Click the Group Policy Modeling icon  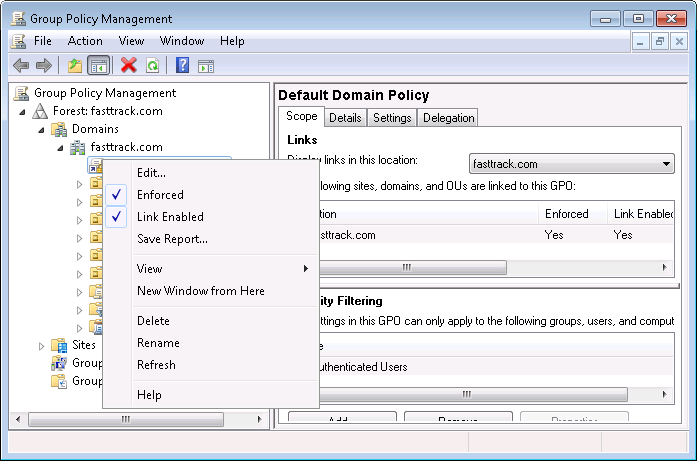click(59, 363)
